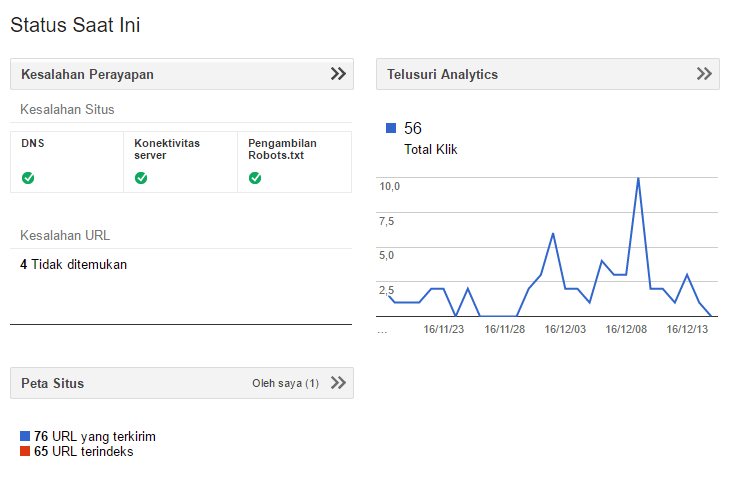735x477 pixels.
Task: Click the red URL terindeks swatch
Action: coord(25,452)
